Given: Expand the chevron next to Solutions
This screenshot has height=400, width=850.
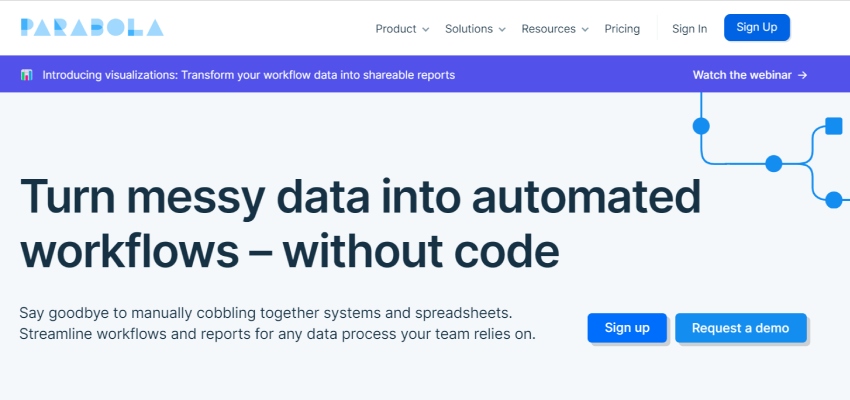Looking at the screenshot, I should pyautogui.click(x=502, y=30).
